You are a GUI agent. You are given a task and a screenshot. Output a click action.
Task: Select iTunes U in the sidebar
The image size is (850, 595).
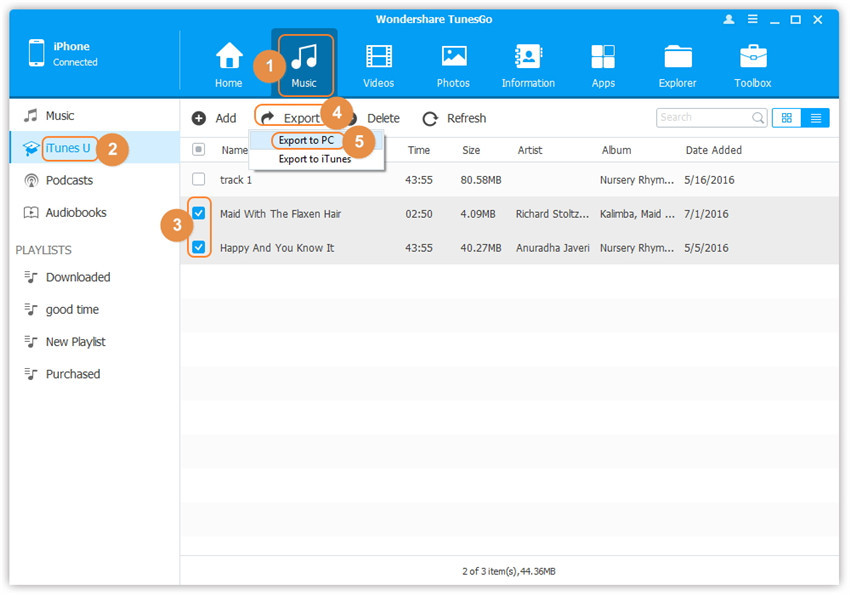tap(94, 148)
